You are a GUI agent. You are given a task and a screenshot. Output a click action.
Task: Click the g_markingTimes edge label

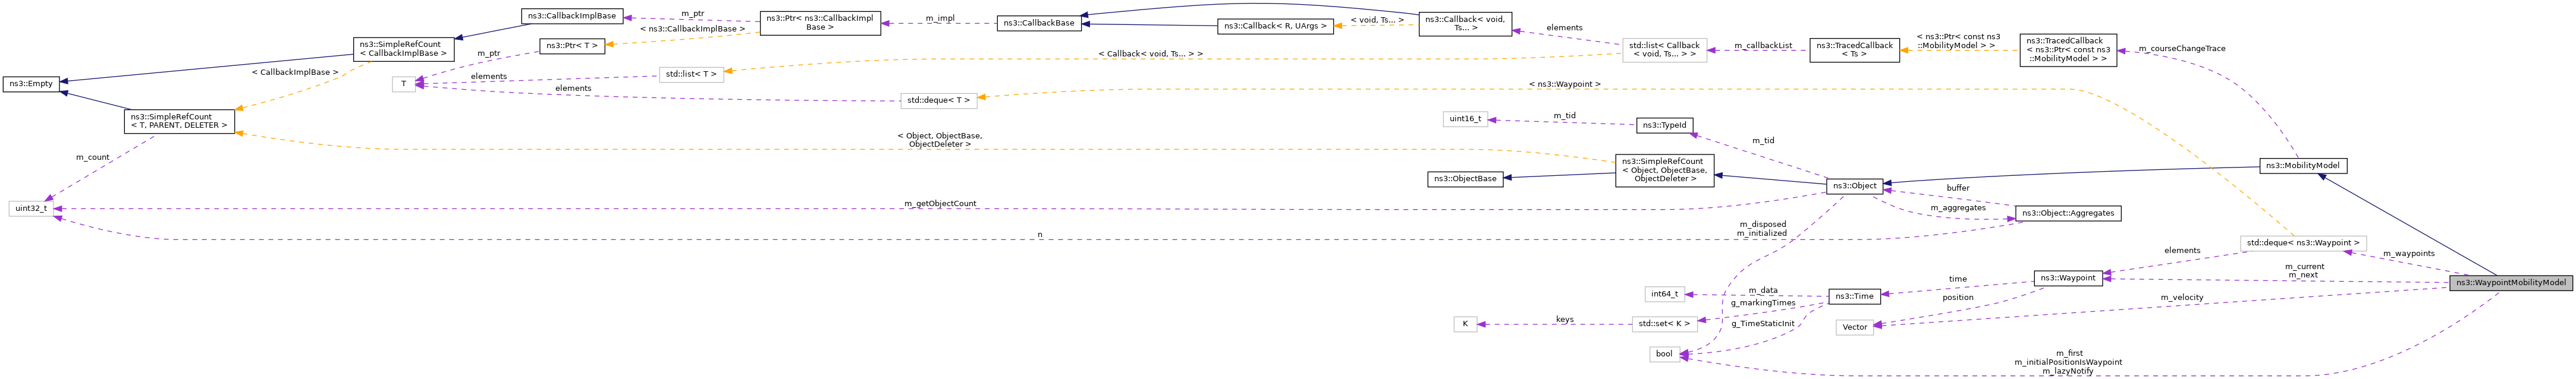[1763, 303]
